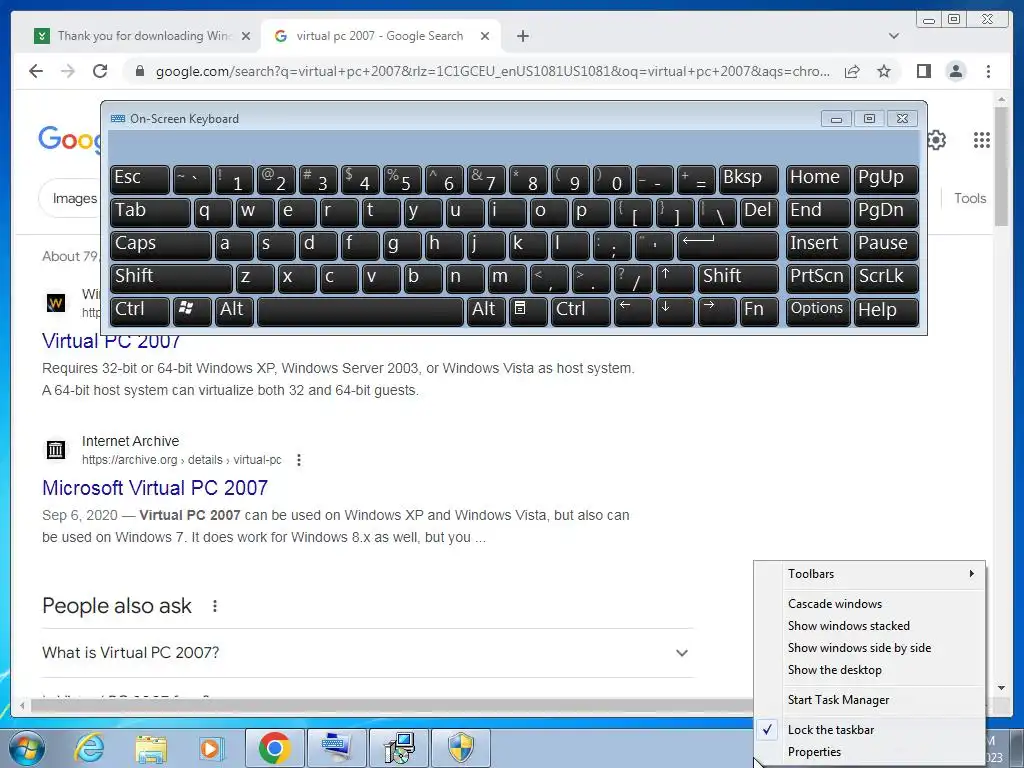Open Virtual PC 2007 Wikipedia result link

tap(111, 341)
